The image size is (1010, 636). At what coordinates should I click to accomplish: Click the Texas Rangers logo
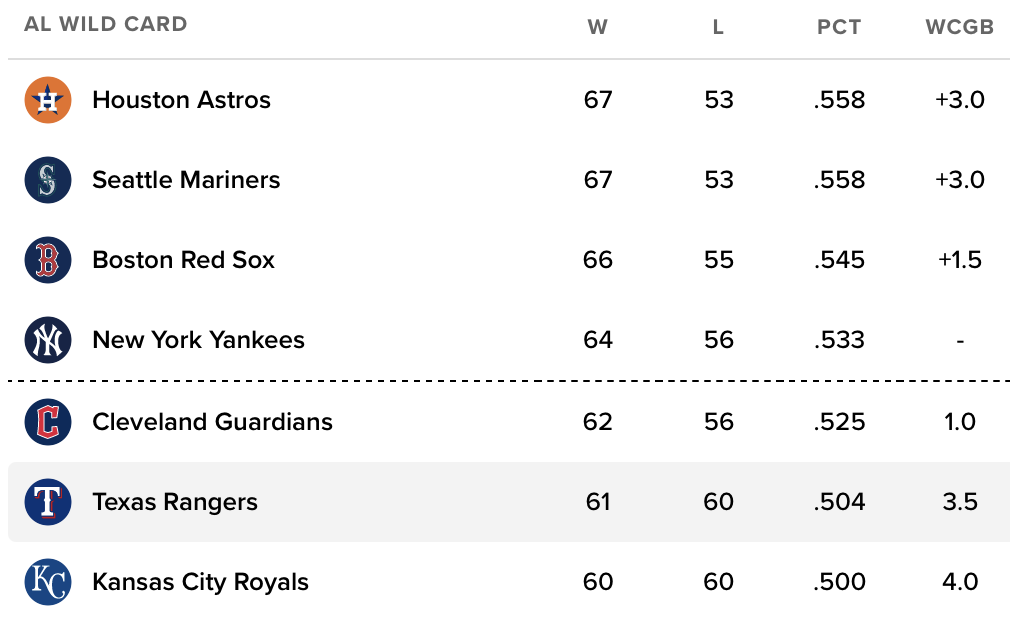coord(48,502)
